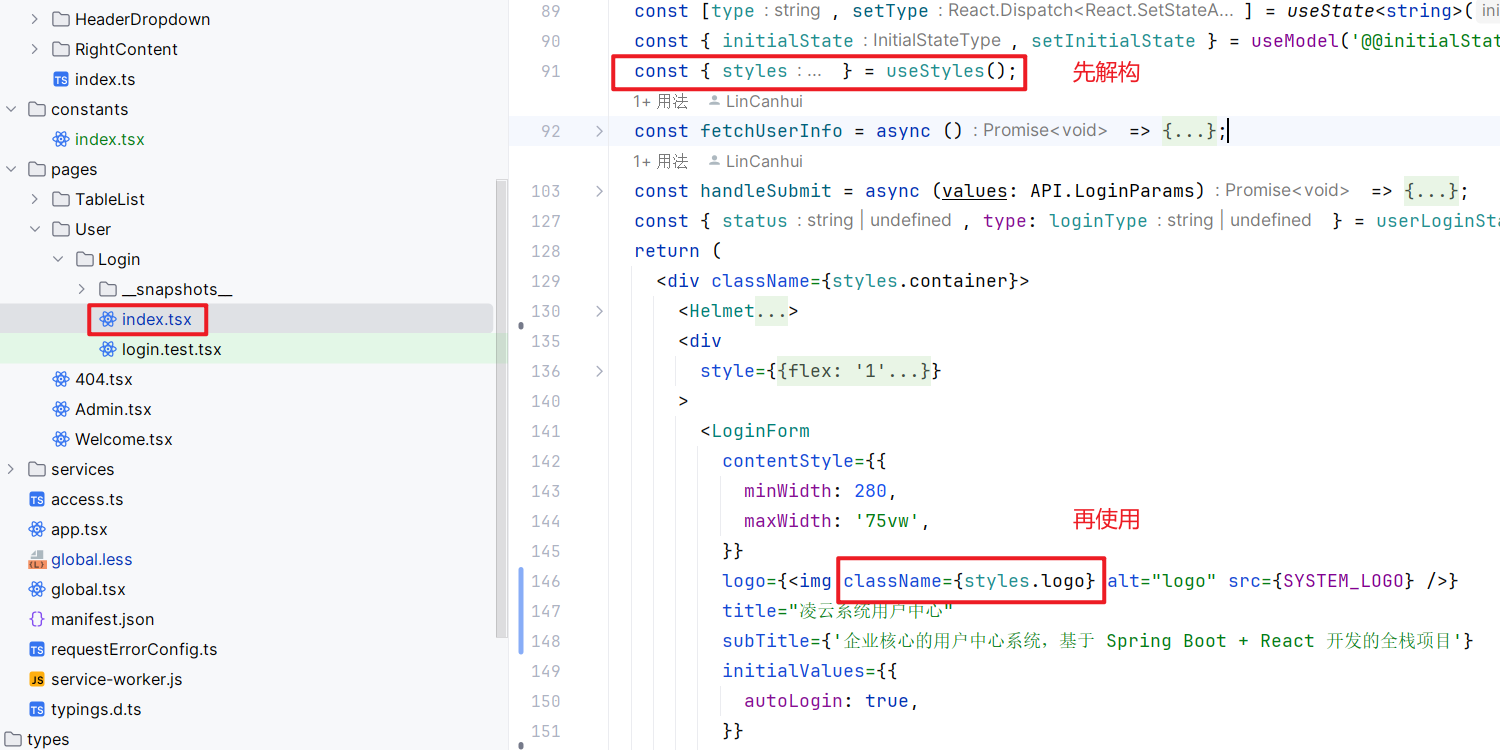Click the TypeScript icon beside access.ts
The image size is (1500, 750).
37,499
